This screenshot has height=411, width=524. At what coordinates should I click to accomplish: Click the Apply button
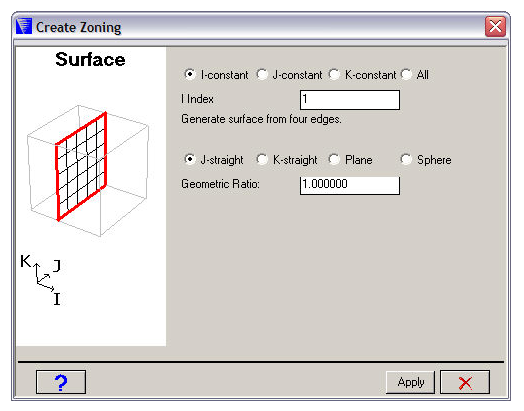coord(410,382)
